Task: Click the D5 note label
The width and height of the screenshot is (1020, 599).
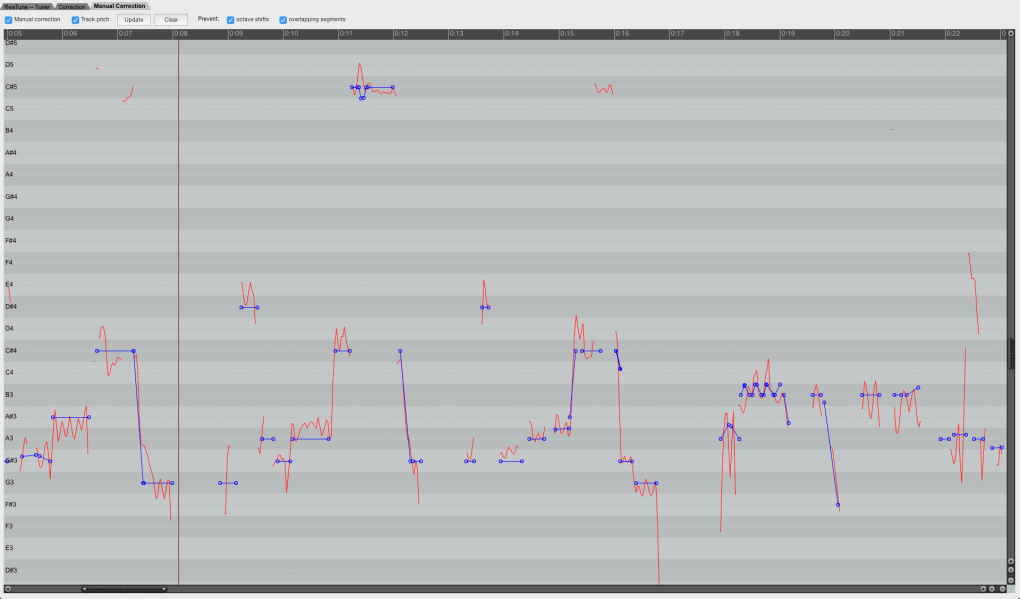Action: click(x=9, y=65)
